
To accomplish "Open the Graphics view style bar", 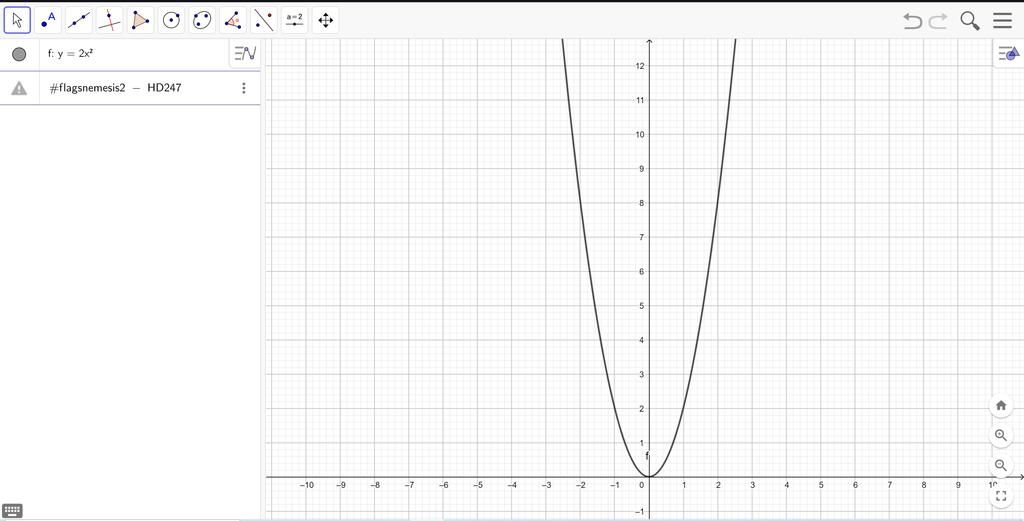I will [x=1008, y=54].
